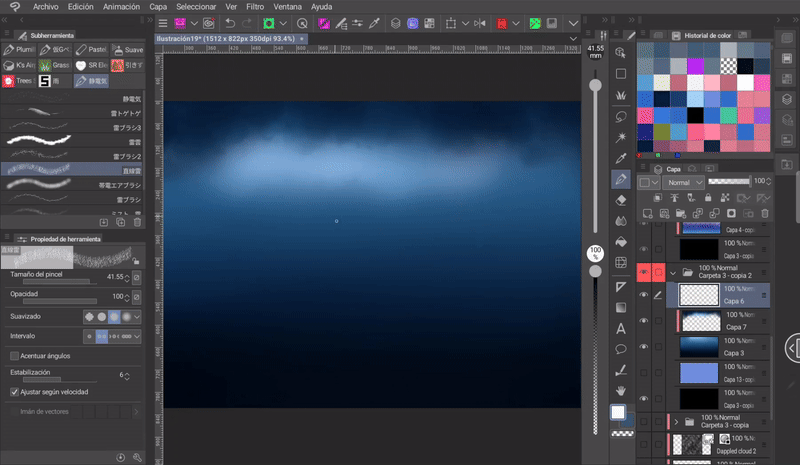Select the rectangle Figure tool
This screenshot has width=800, height=465.
click(621, 74)
